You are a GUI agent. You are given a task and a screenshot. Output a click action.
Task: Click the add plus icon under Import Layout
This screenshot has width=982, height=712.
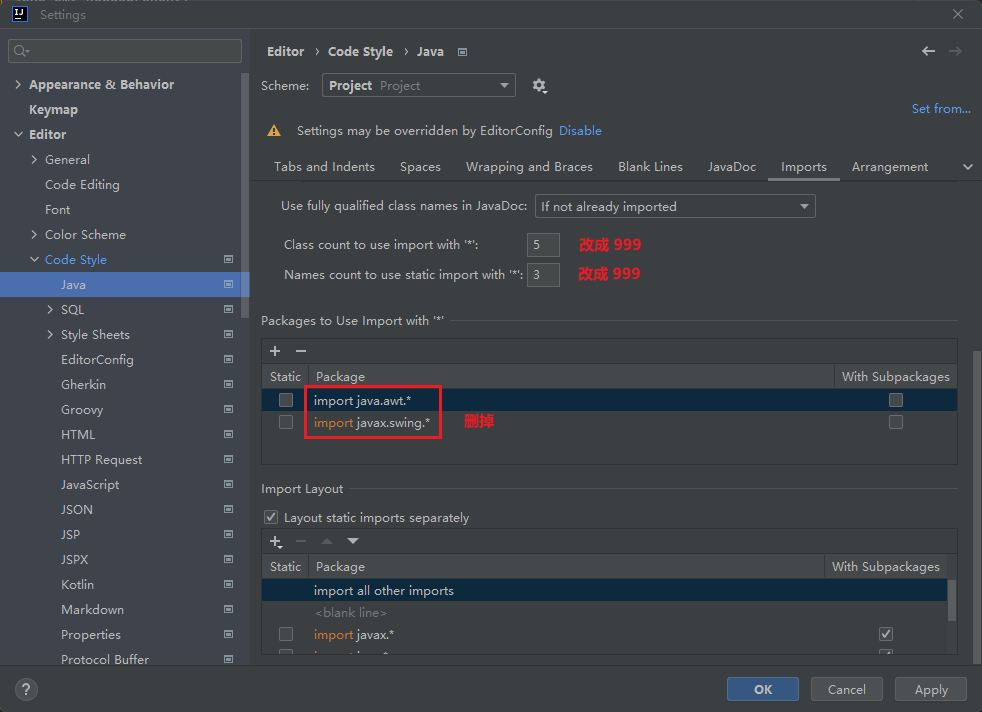(x=275, y=541)
